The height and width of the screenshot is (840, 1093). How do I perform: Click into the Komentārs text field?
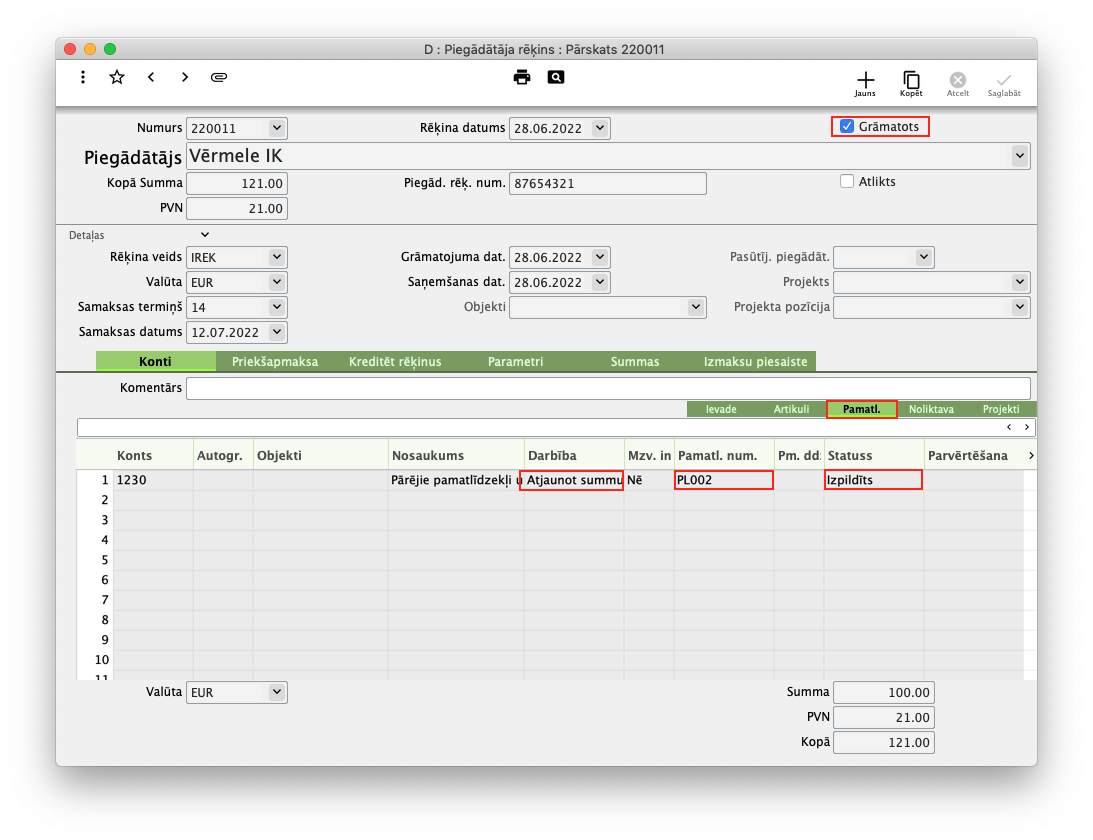point(607,388)
